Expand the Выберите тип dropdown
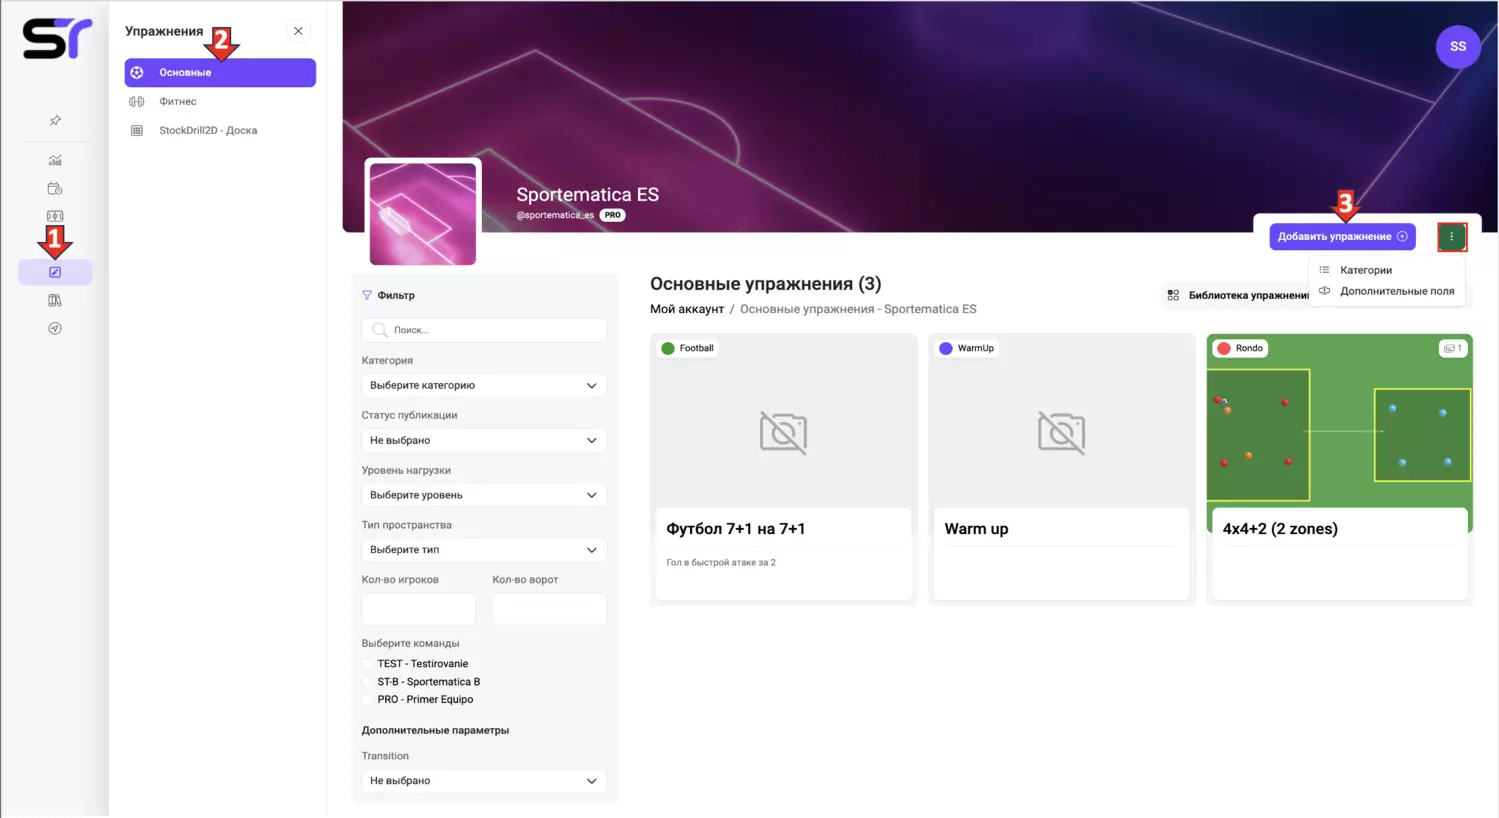Screen dimensions: 1499x818 pos(484,550)
